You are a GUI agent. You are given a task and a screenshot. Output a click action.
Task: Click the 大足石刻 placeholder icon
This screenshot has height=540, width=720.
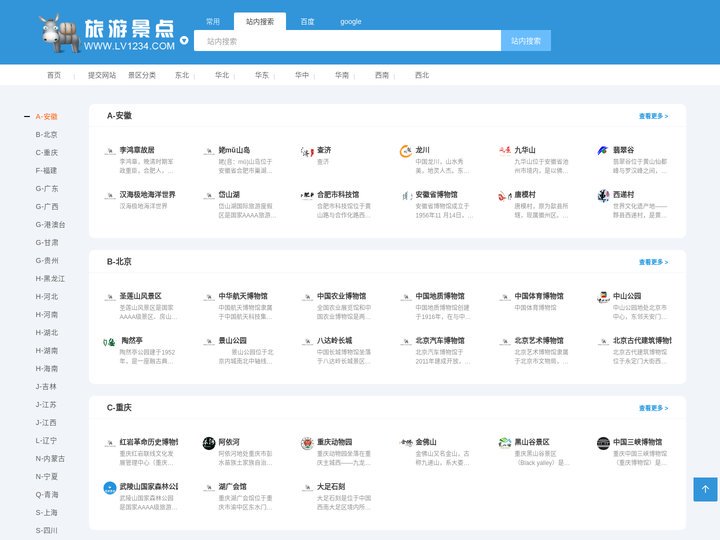(x=307, y=487)
